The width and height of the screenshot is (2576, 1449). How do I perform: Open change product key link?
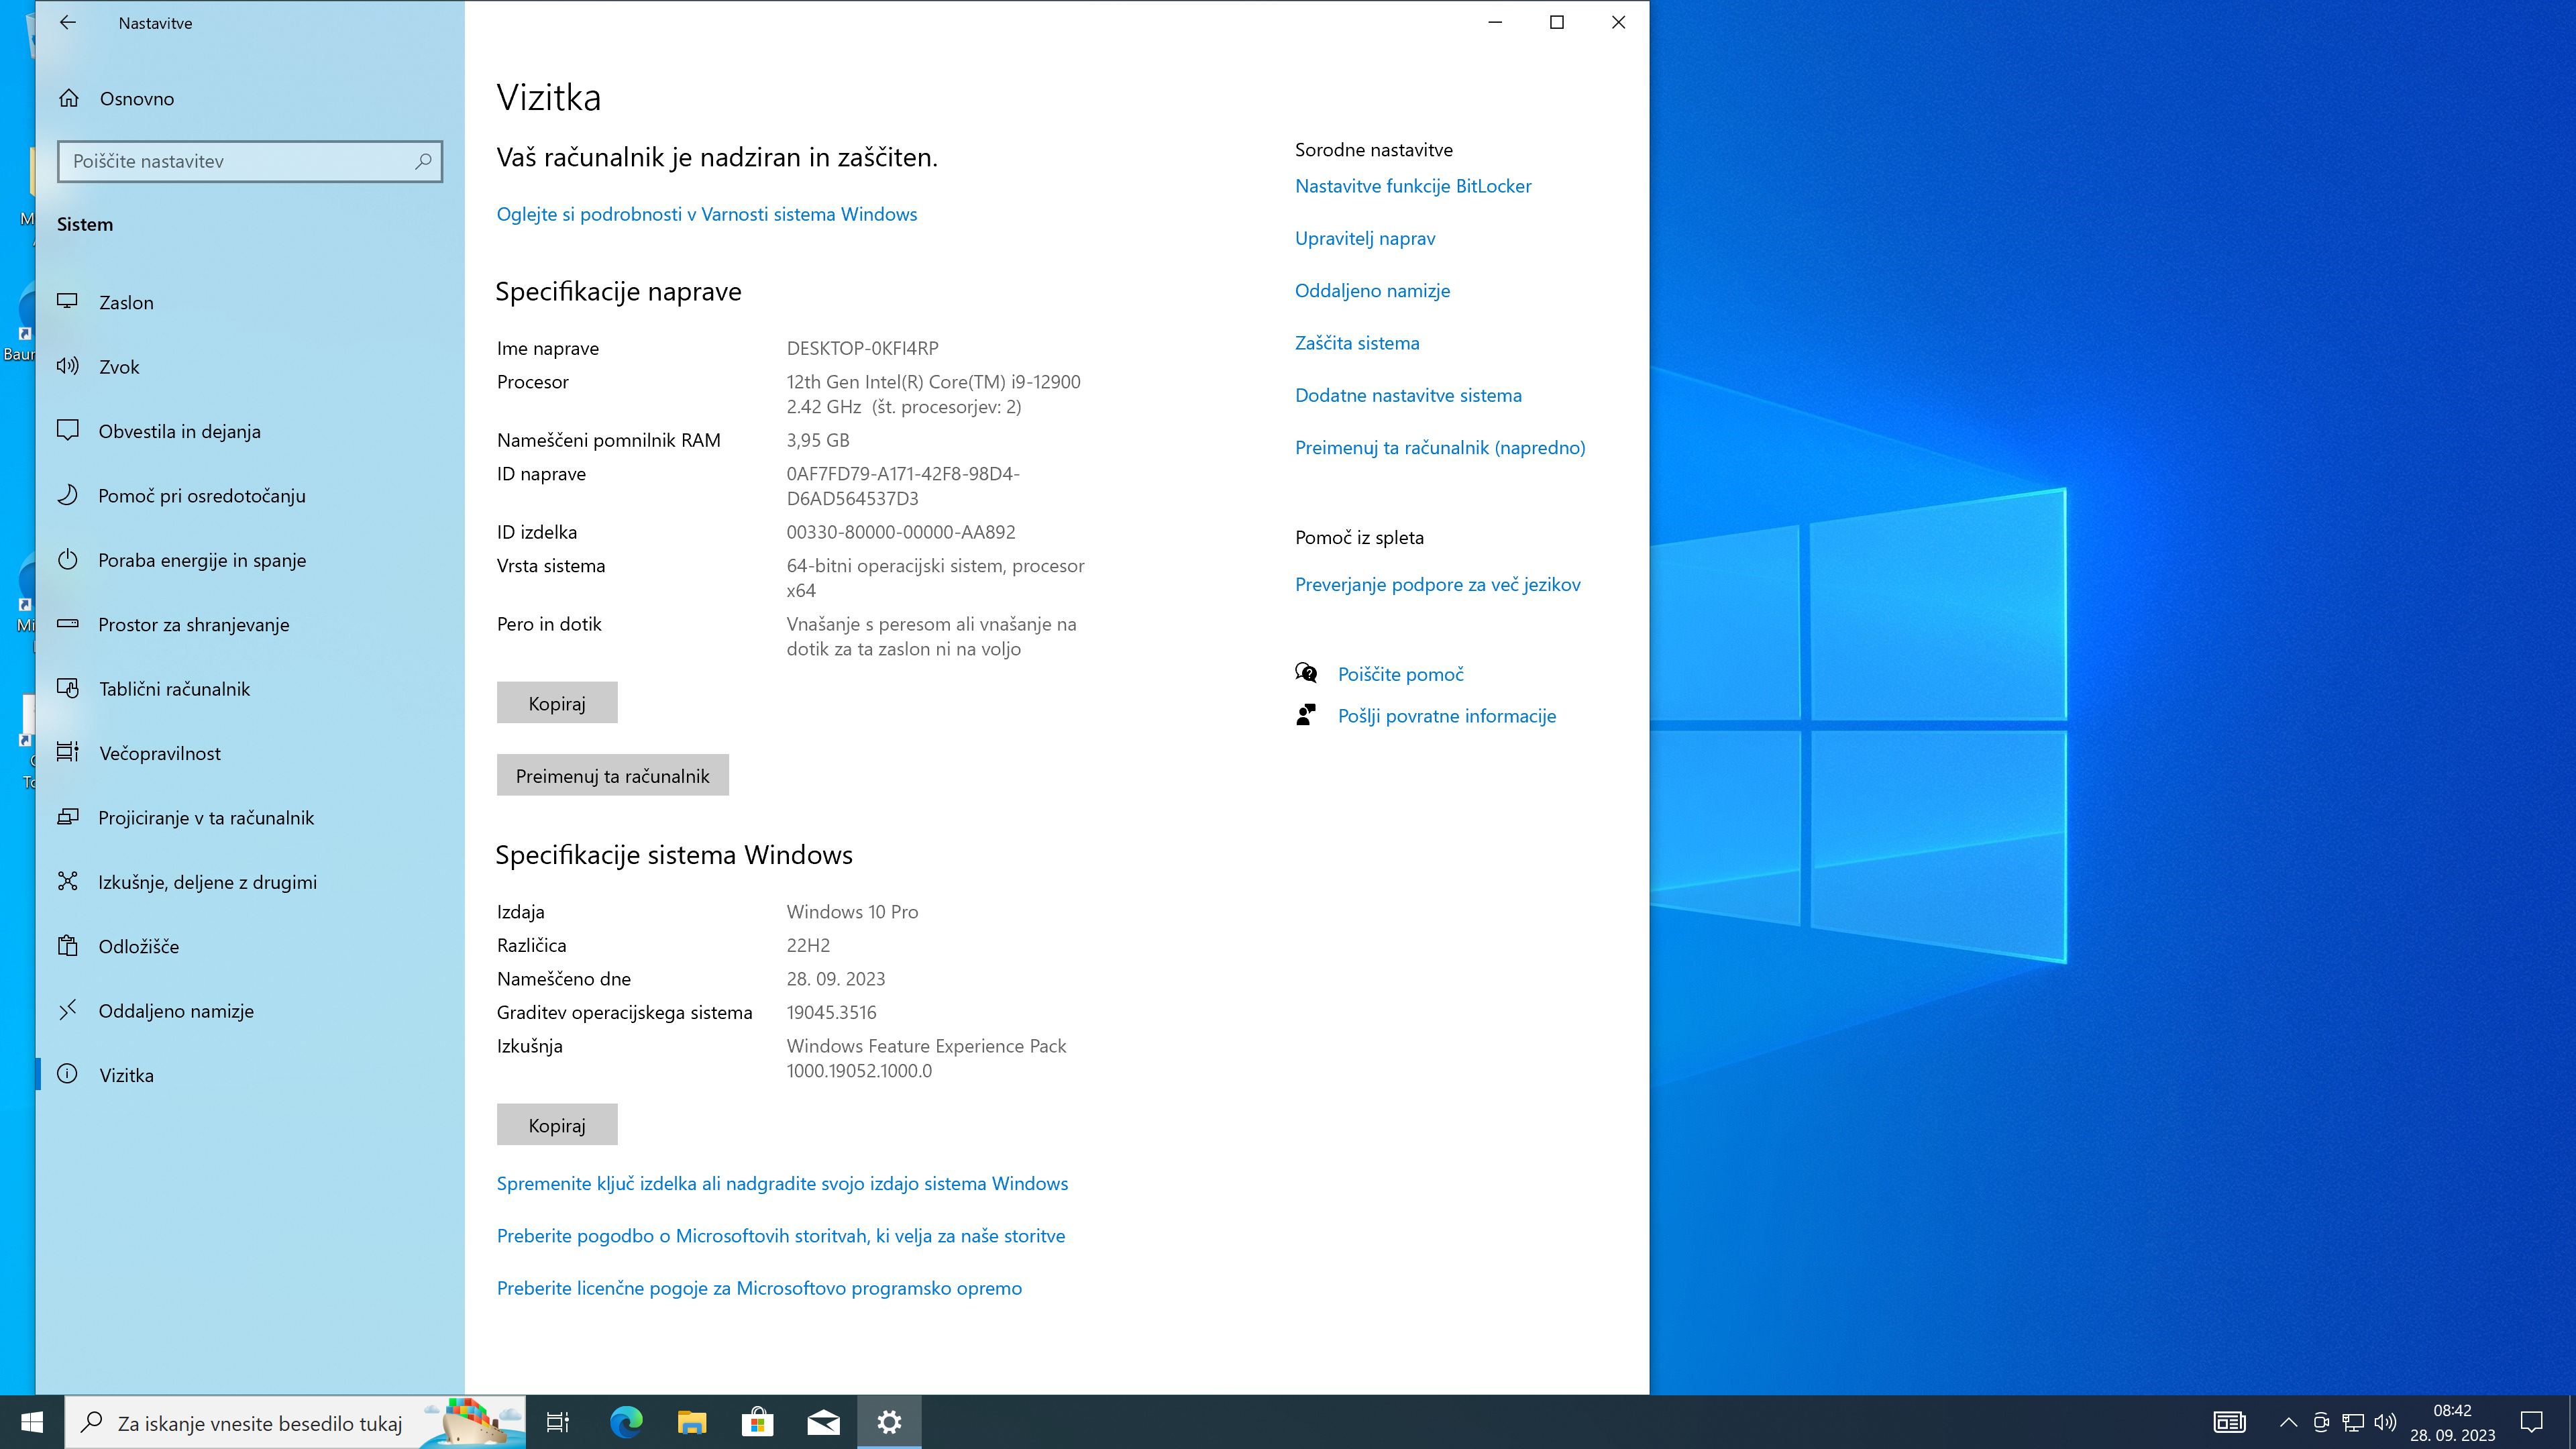pos(782,1184)
